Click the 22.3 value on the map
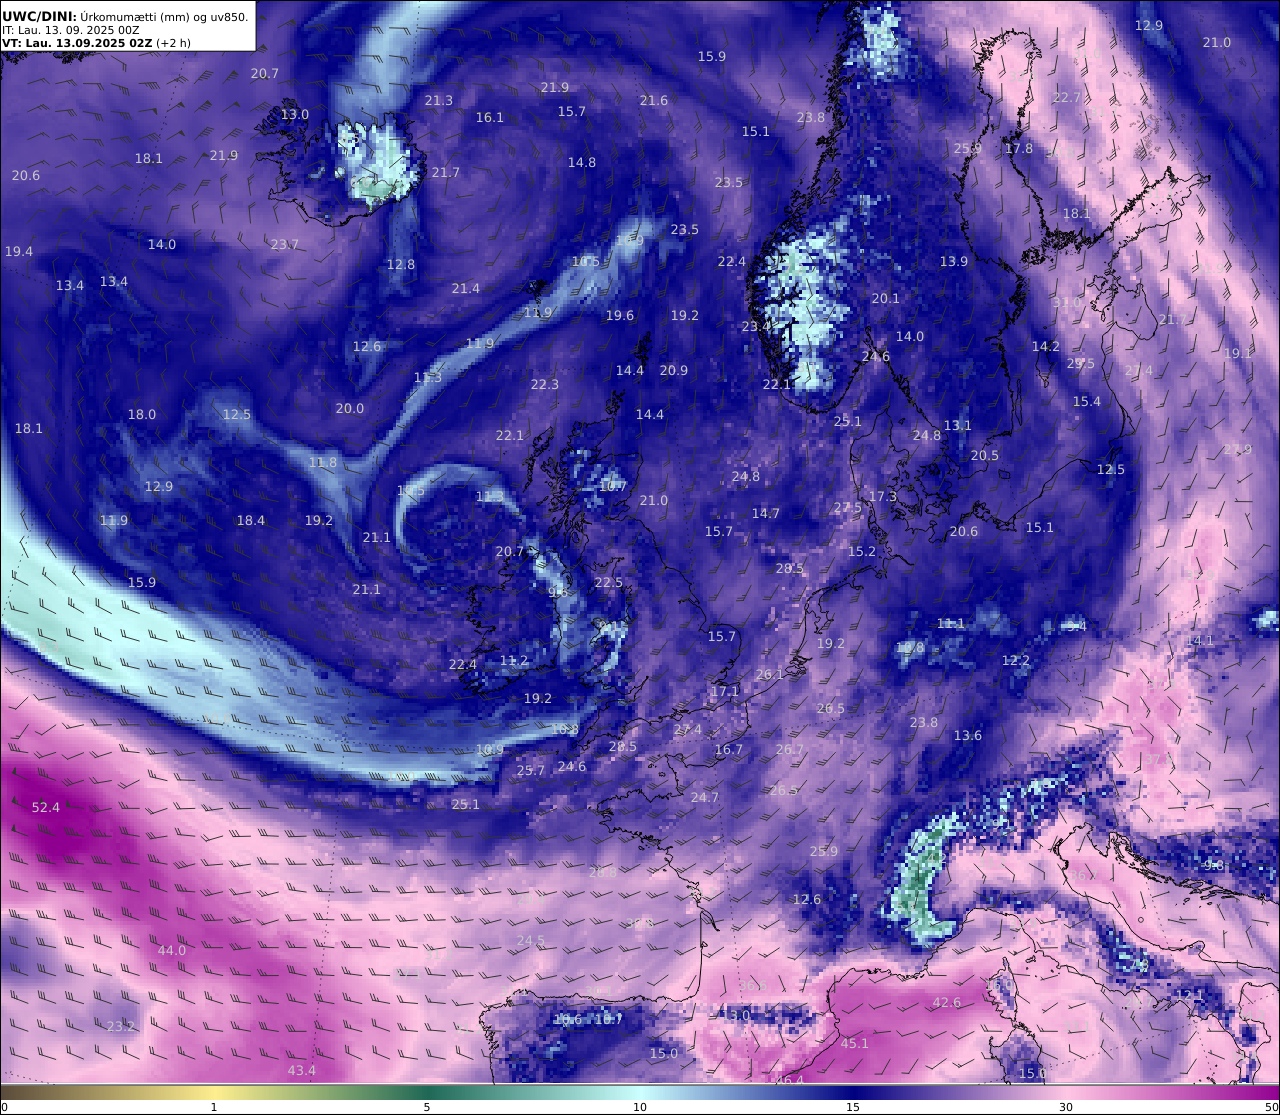This screenshot has width=1280, height=1115. pos(544,384)
